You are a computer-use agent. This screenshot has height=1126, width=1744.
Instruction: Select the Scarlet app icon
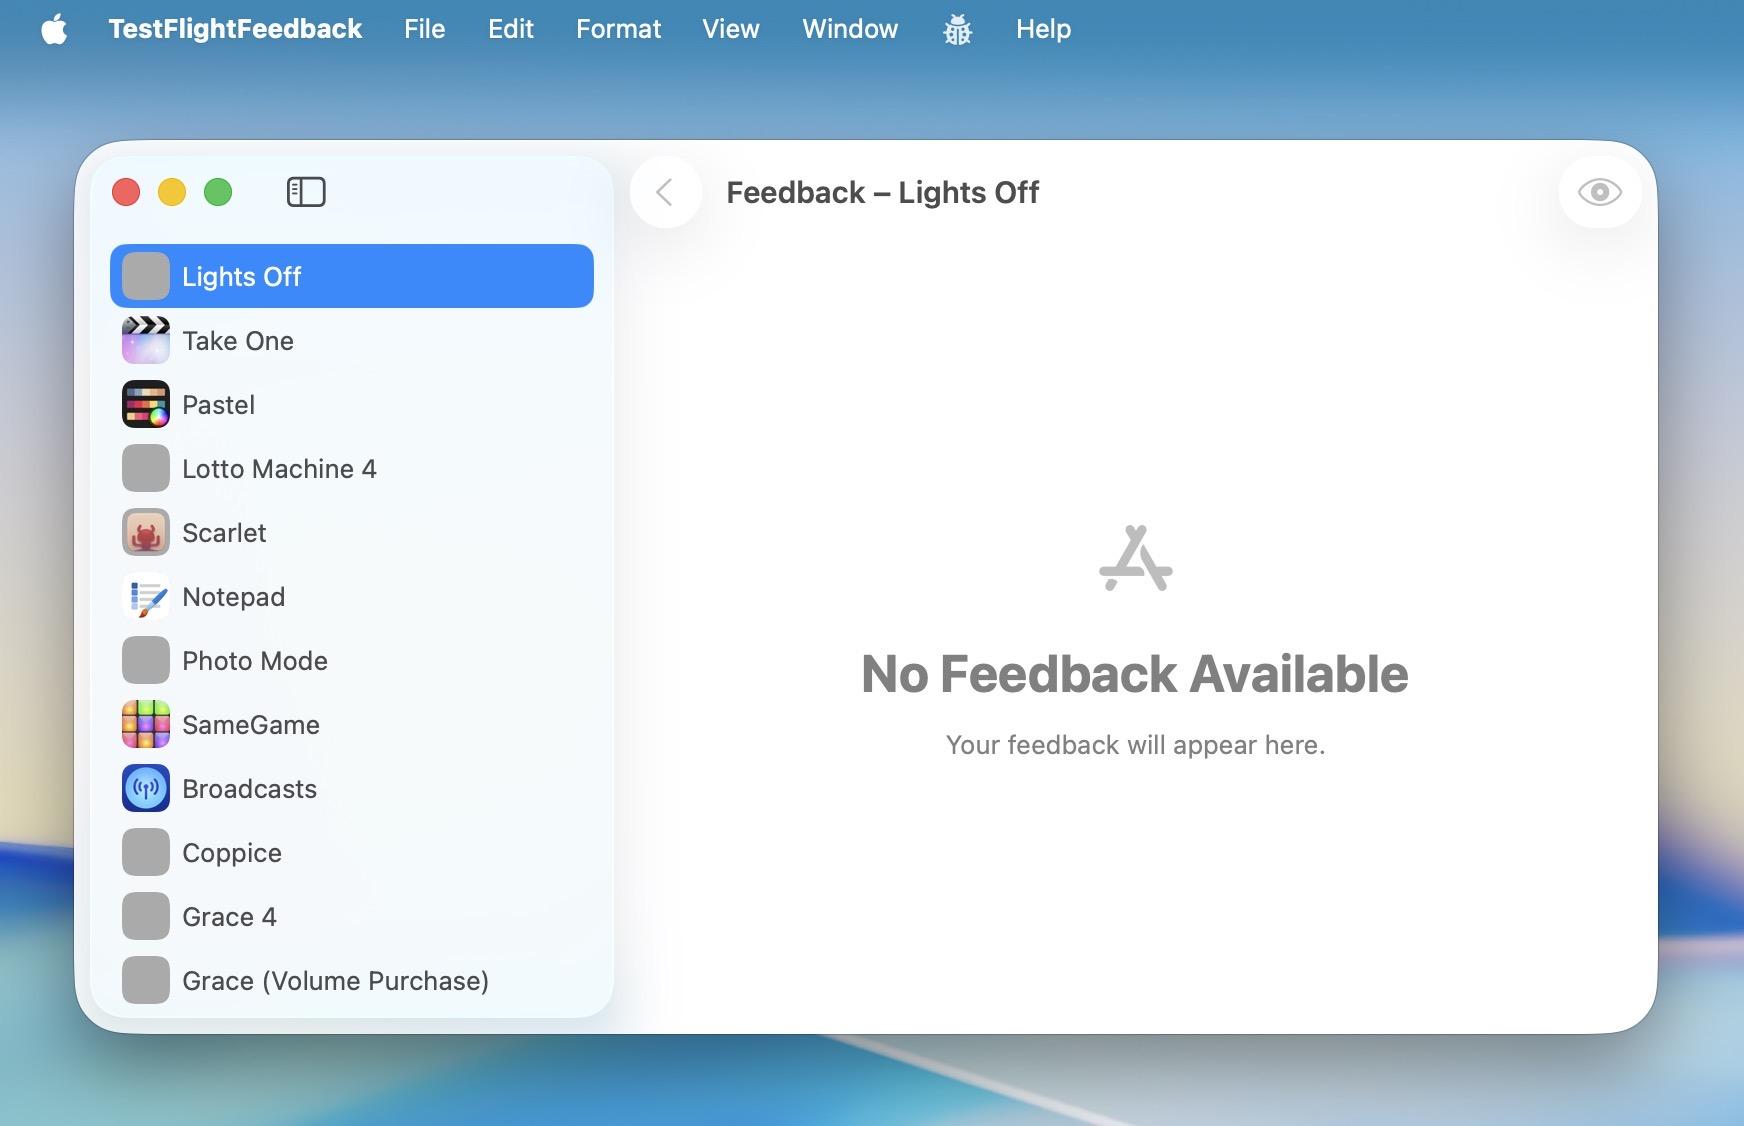coord(146,533)
